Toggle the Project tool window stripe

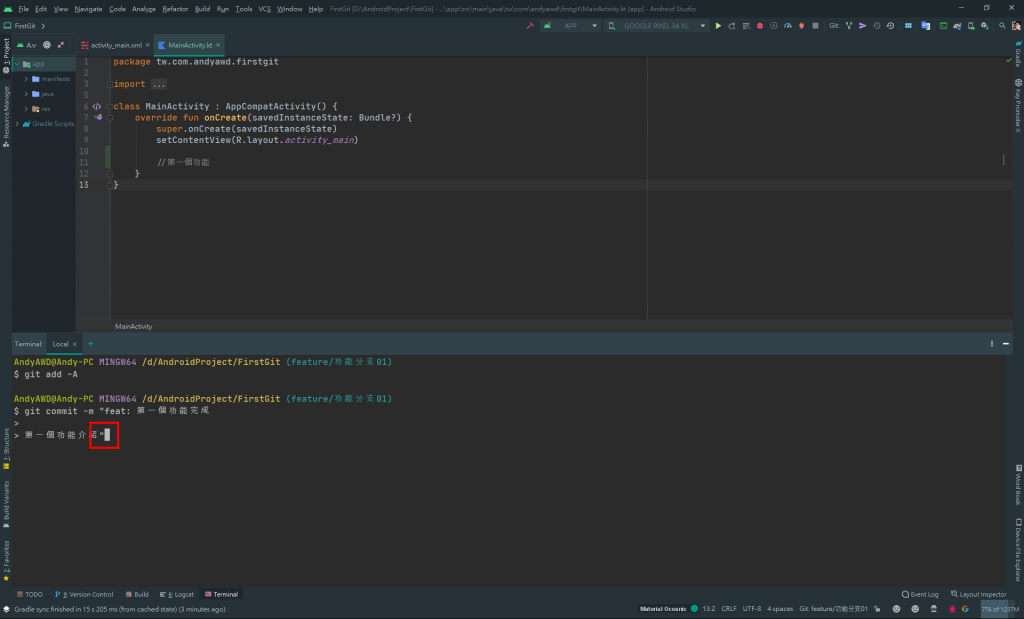pos(6,56)
